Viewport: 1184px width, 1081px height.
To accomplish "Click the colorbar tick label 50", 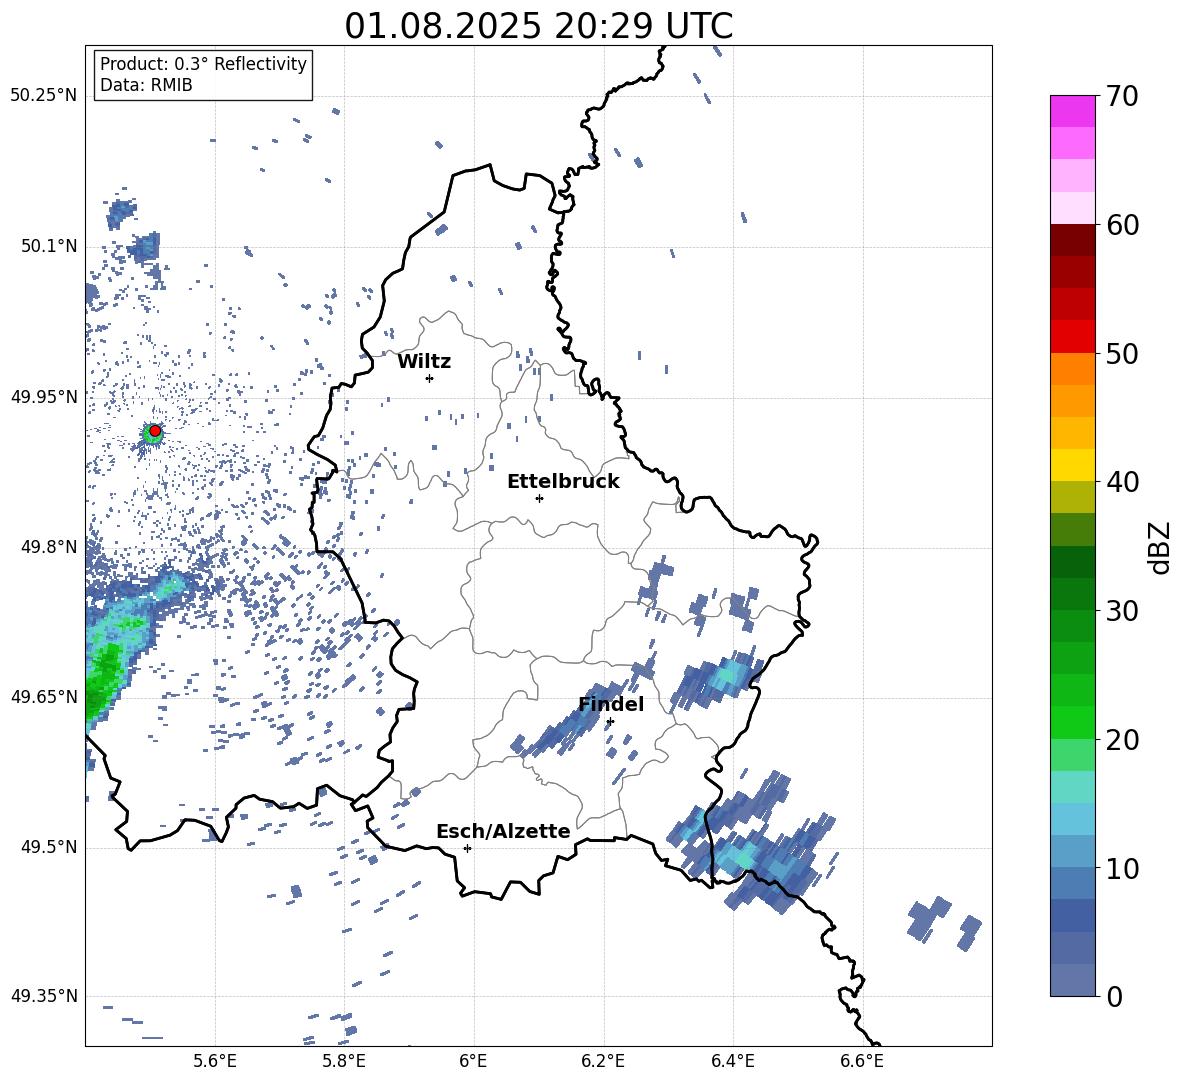I will [1122, 354].
